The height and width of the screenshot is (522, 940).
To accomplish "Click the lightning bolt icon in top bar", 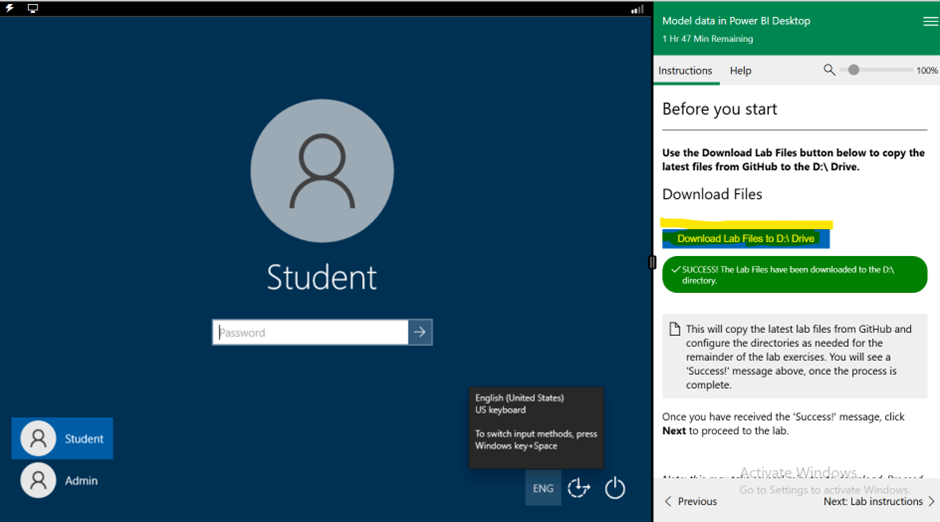I will point(10,8).
